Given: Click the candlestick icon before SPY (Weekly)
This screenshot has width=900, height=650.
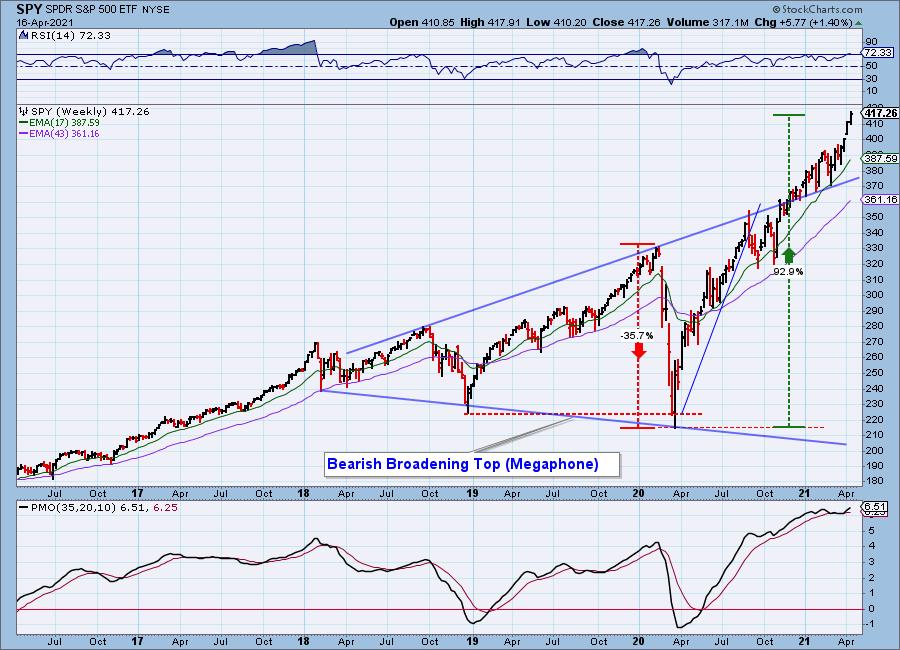Looking at the screenshot, I should [24, 111].
